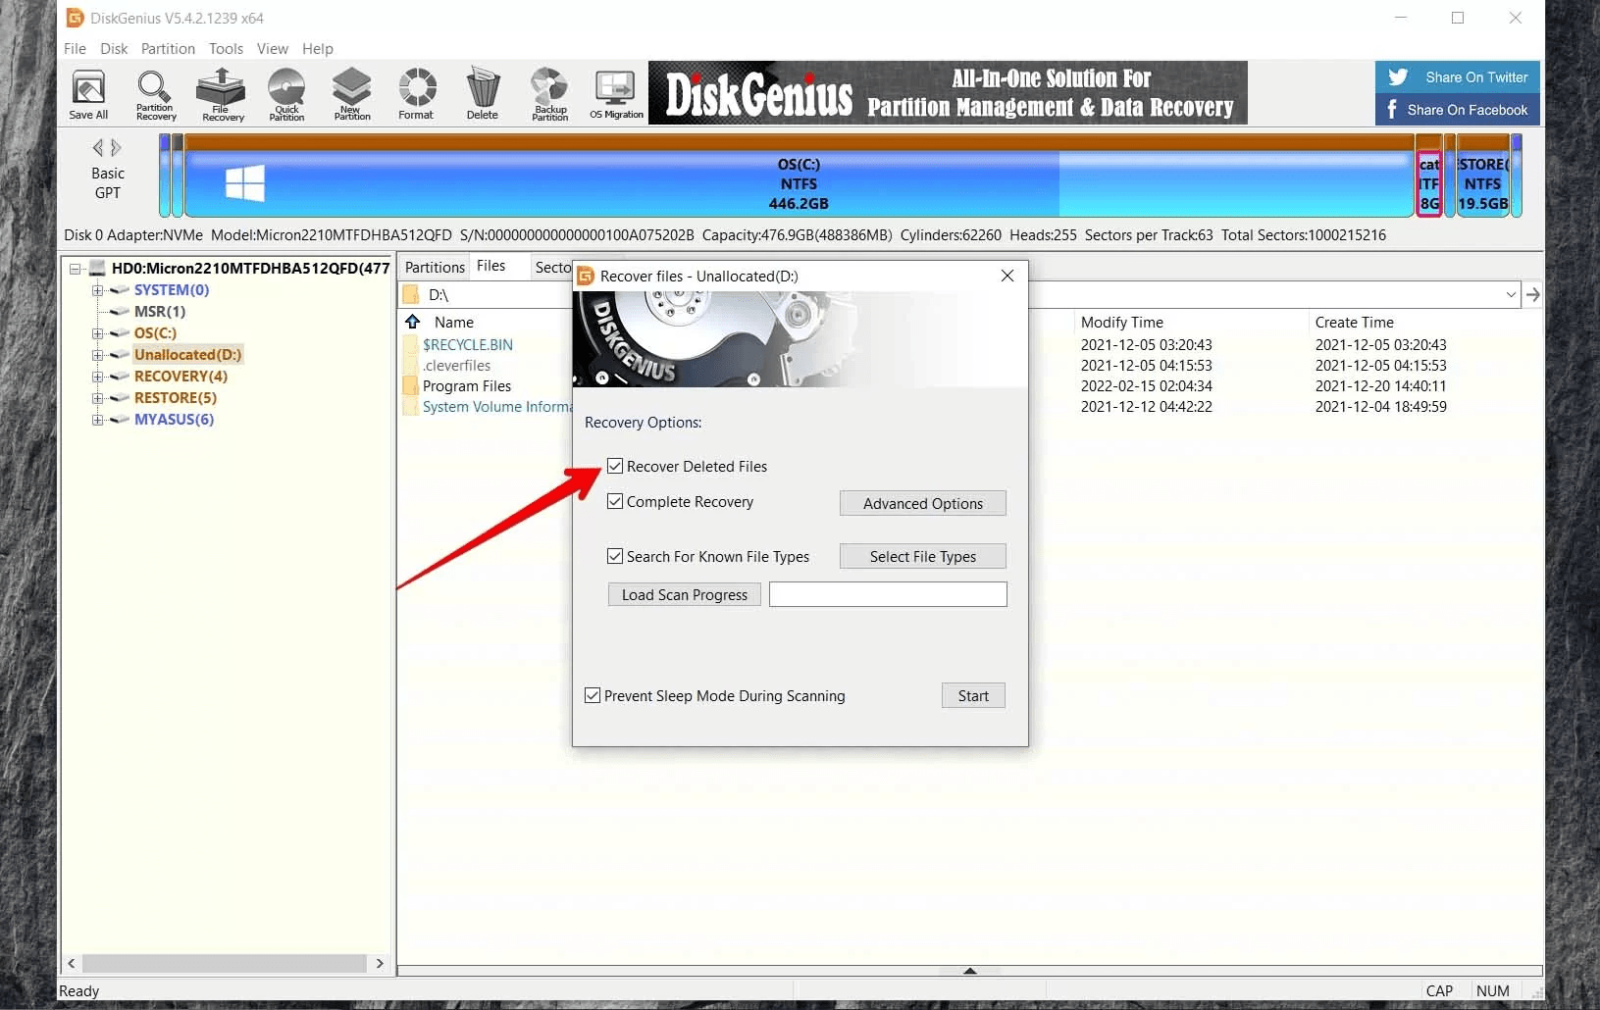Select the Save All icon
The image size is (1600, 1010).
(88, 93)
